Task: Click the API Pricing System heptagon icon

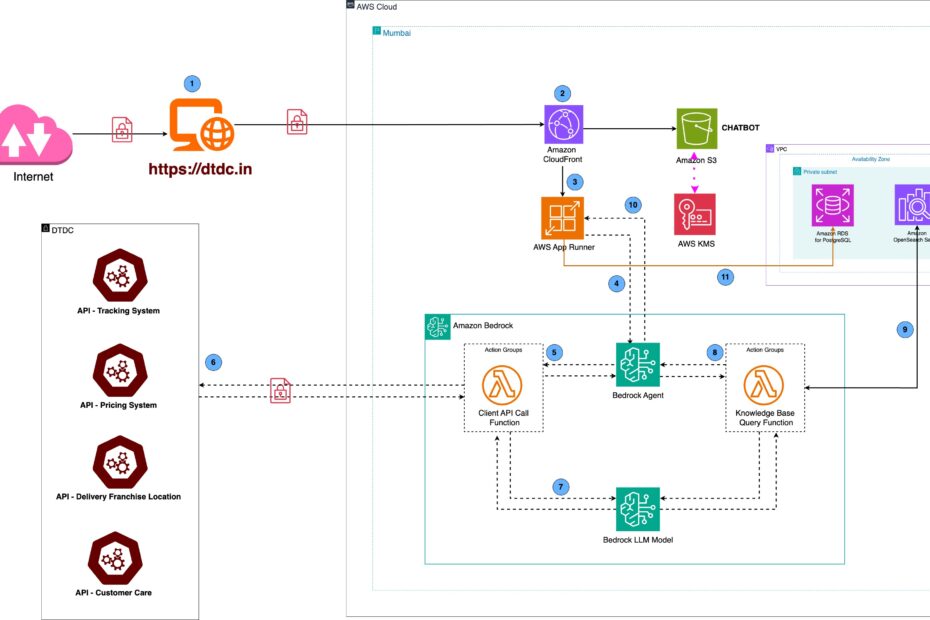Action: tap(120, 370)
